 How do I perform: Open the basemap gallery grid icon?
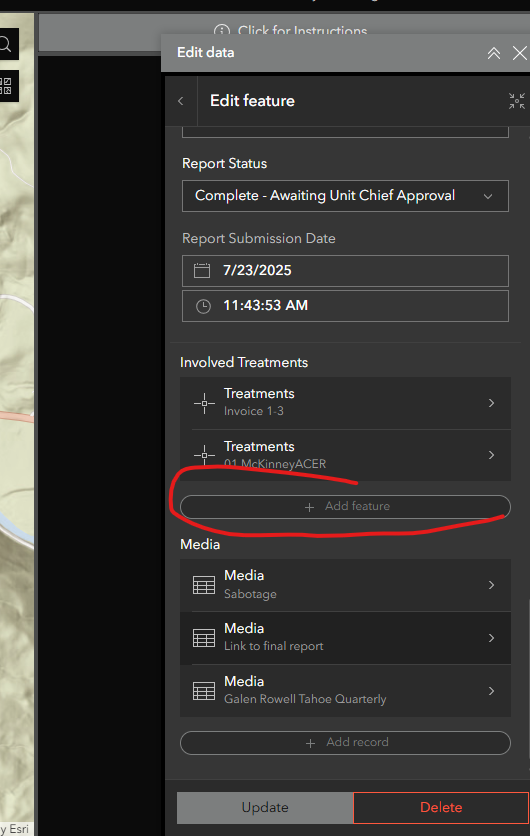(x=6, y=86)
